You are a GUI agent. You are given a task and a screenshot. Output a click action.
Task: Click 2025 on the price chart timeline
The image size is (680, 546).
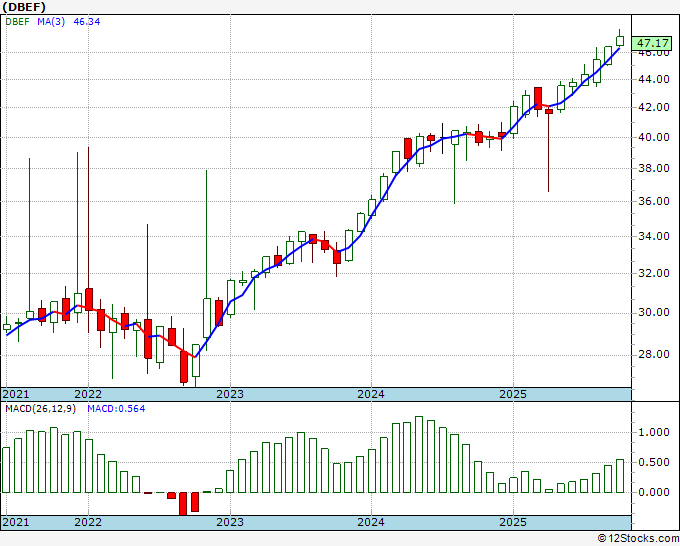[x=513, y=394]
